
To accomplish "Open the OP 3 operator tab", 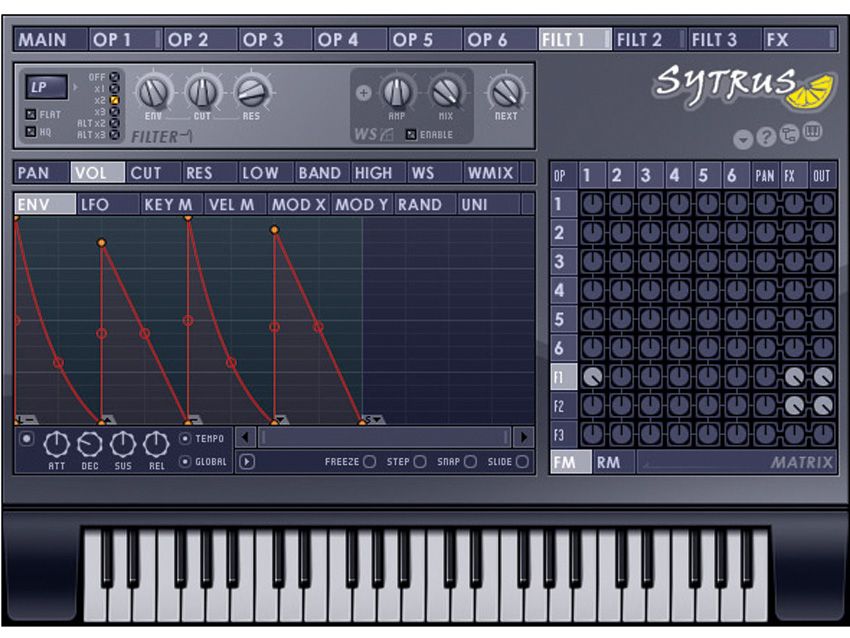I will [x=265, y=41].
